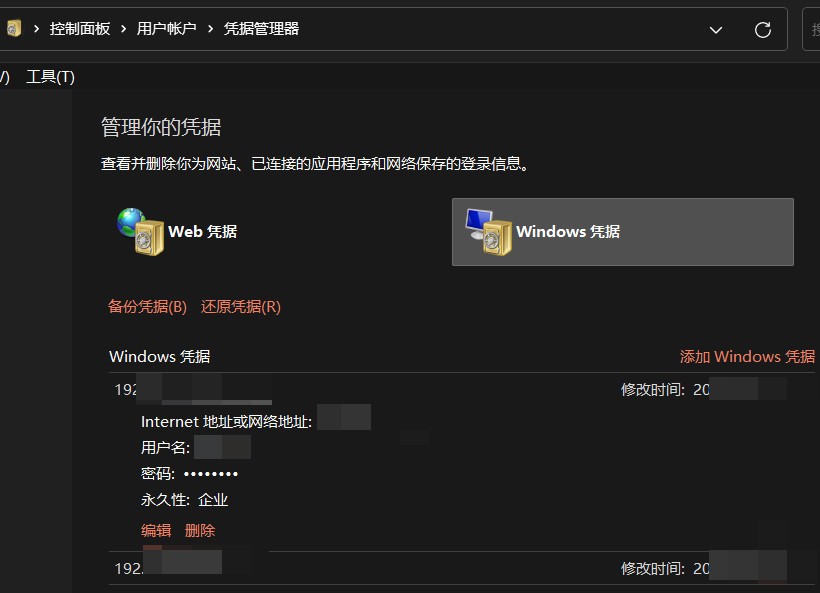Click the Credential Manager icon in address bar
Screen dimensions: 820x593
click(x=14, y=28)
